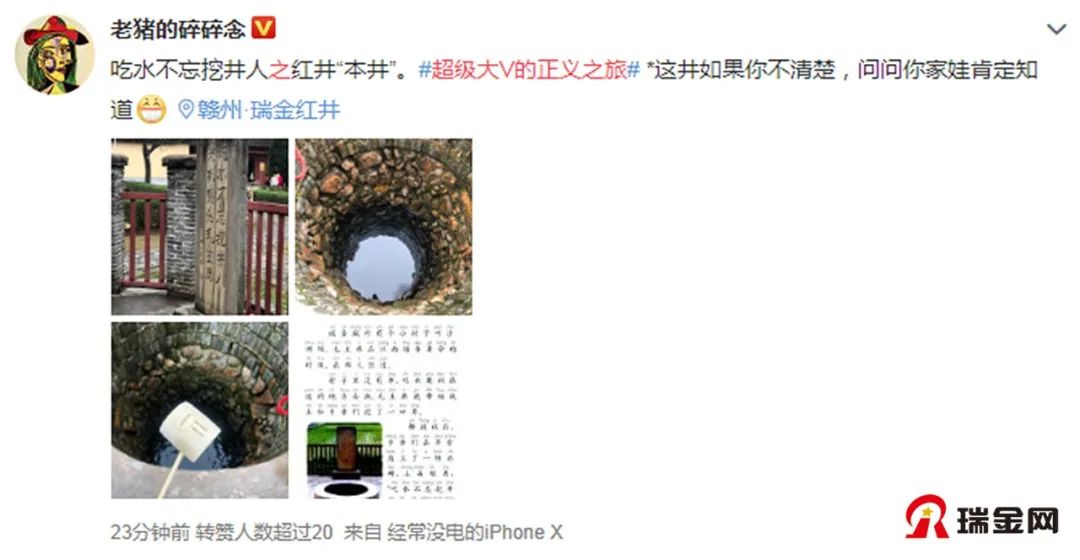Open the textbook page thumbnail

(384, 411)
